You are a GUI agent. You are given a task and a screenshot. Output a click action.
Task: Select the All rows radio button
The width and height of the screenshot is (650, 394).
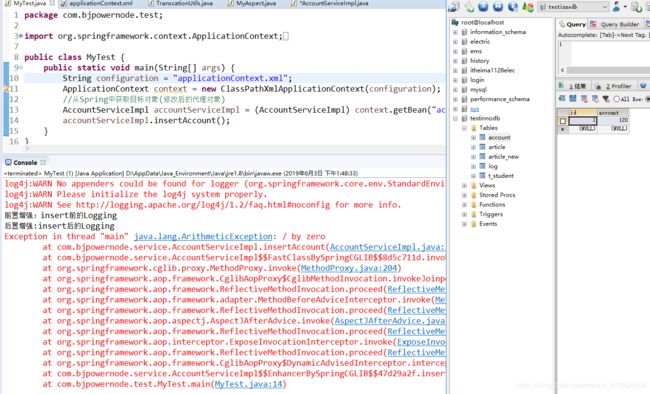[x=616, y=99]
